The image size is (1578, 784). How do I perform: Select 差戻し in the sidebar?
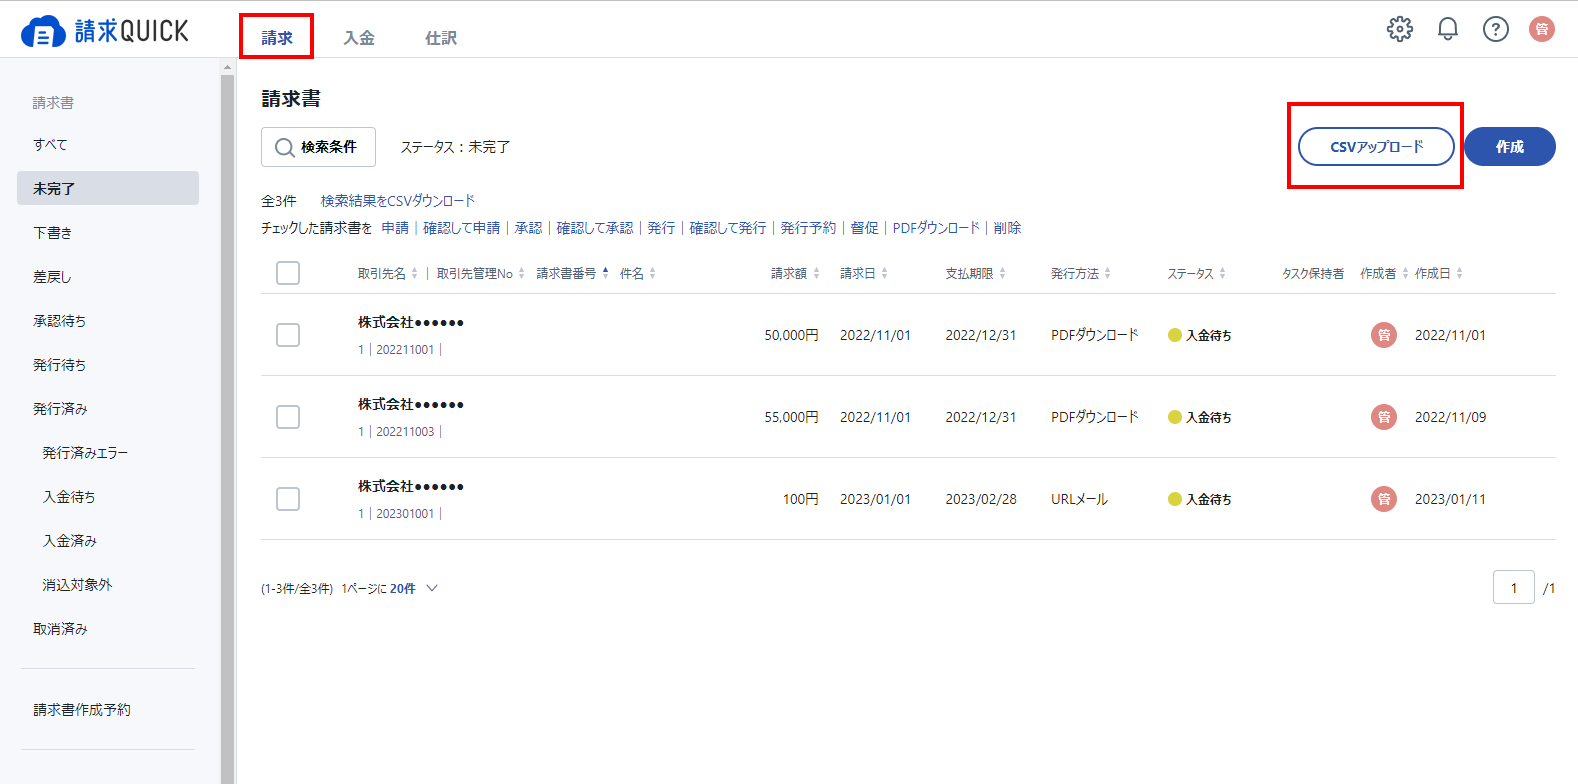(108, 276)
